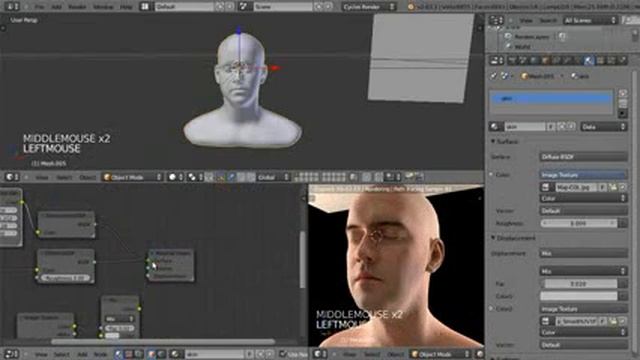
Task: Adjust the Roughness slider in Surface panel
Action: pyautogui.click(x=579, y=223)
